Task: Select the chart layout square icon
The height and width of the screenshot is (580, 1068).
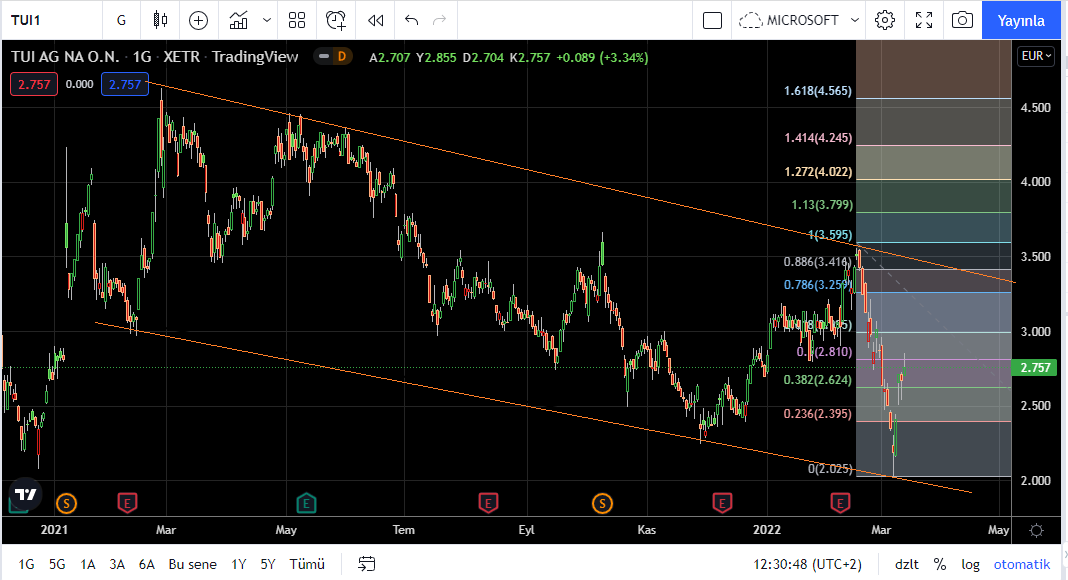Action: (x=712, y=20)
